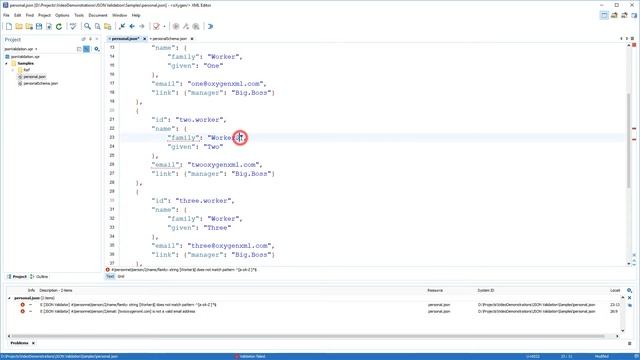Switch to the XSLT Debugger perspective icon
Image resolution: width=640 pixels, height=360 pixels.
pos(614,16)
